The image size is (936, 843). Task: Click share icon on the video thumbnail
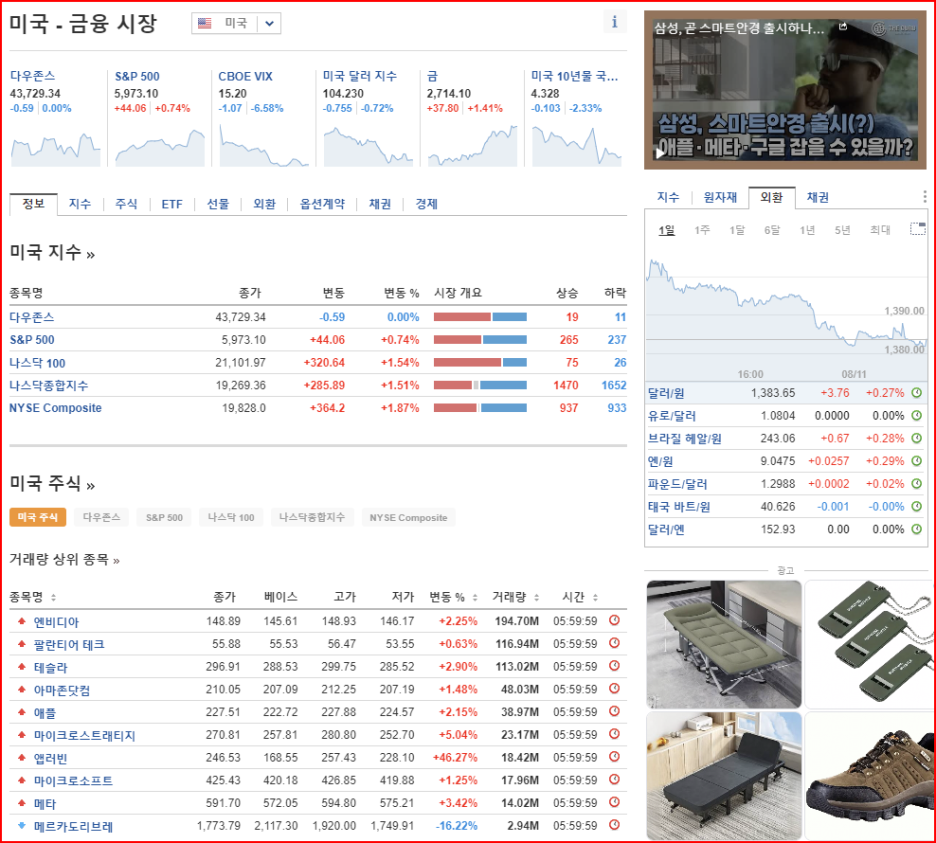(x=843, y=26)
